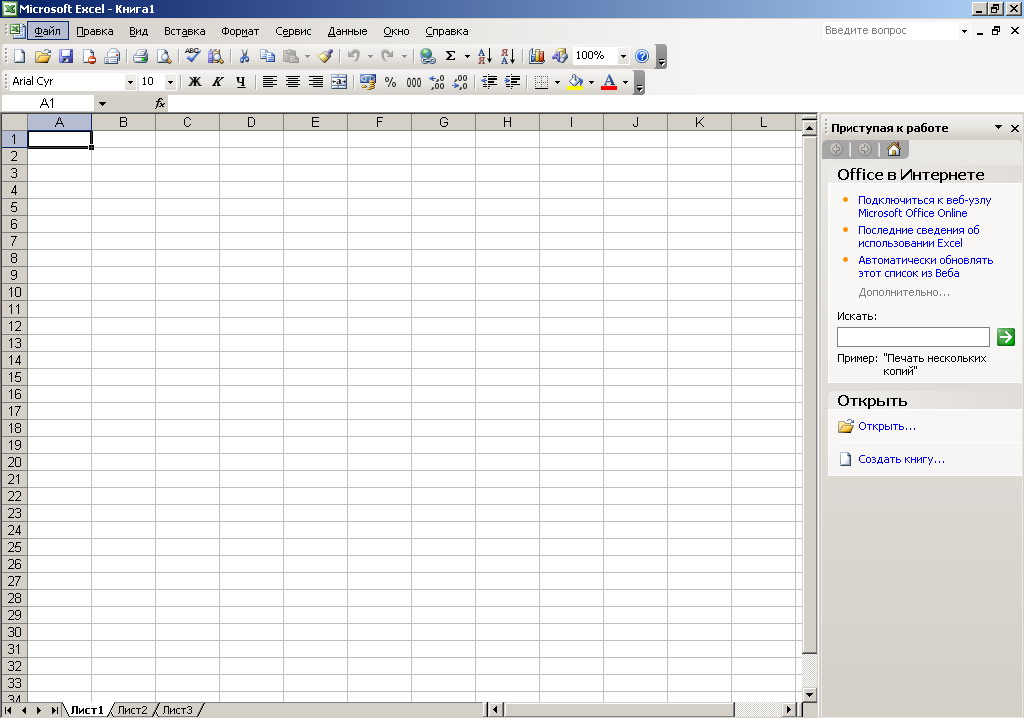Image resolution: width=1024 pixels, height=718 pixels.
Task: Sort ascending with the A-Z icon
Action: pyautogui.click(x=484, y=56)
